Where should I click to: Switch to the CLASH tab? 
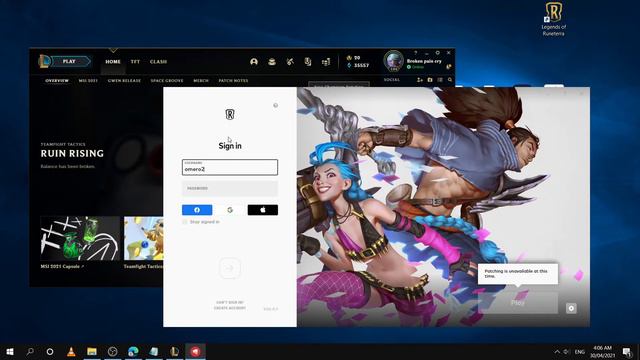(158, 62)
